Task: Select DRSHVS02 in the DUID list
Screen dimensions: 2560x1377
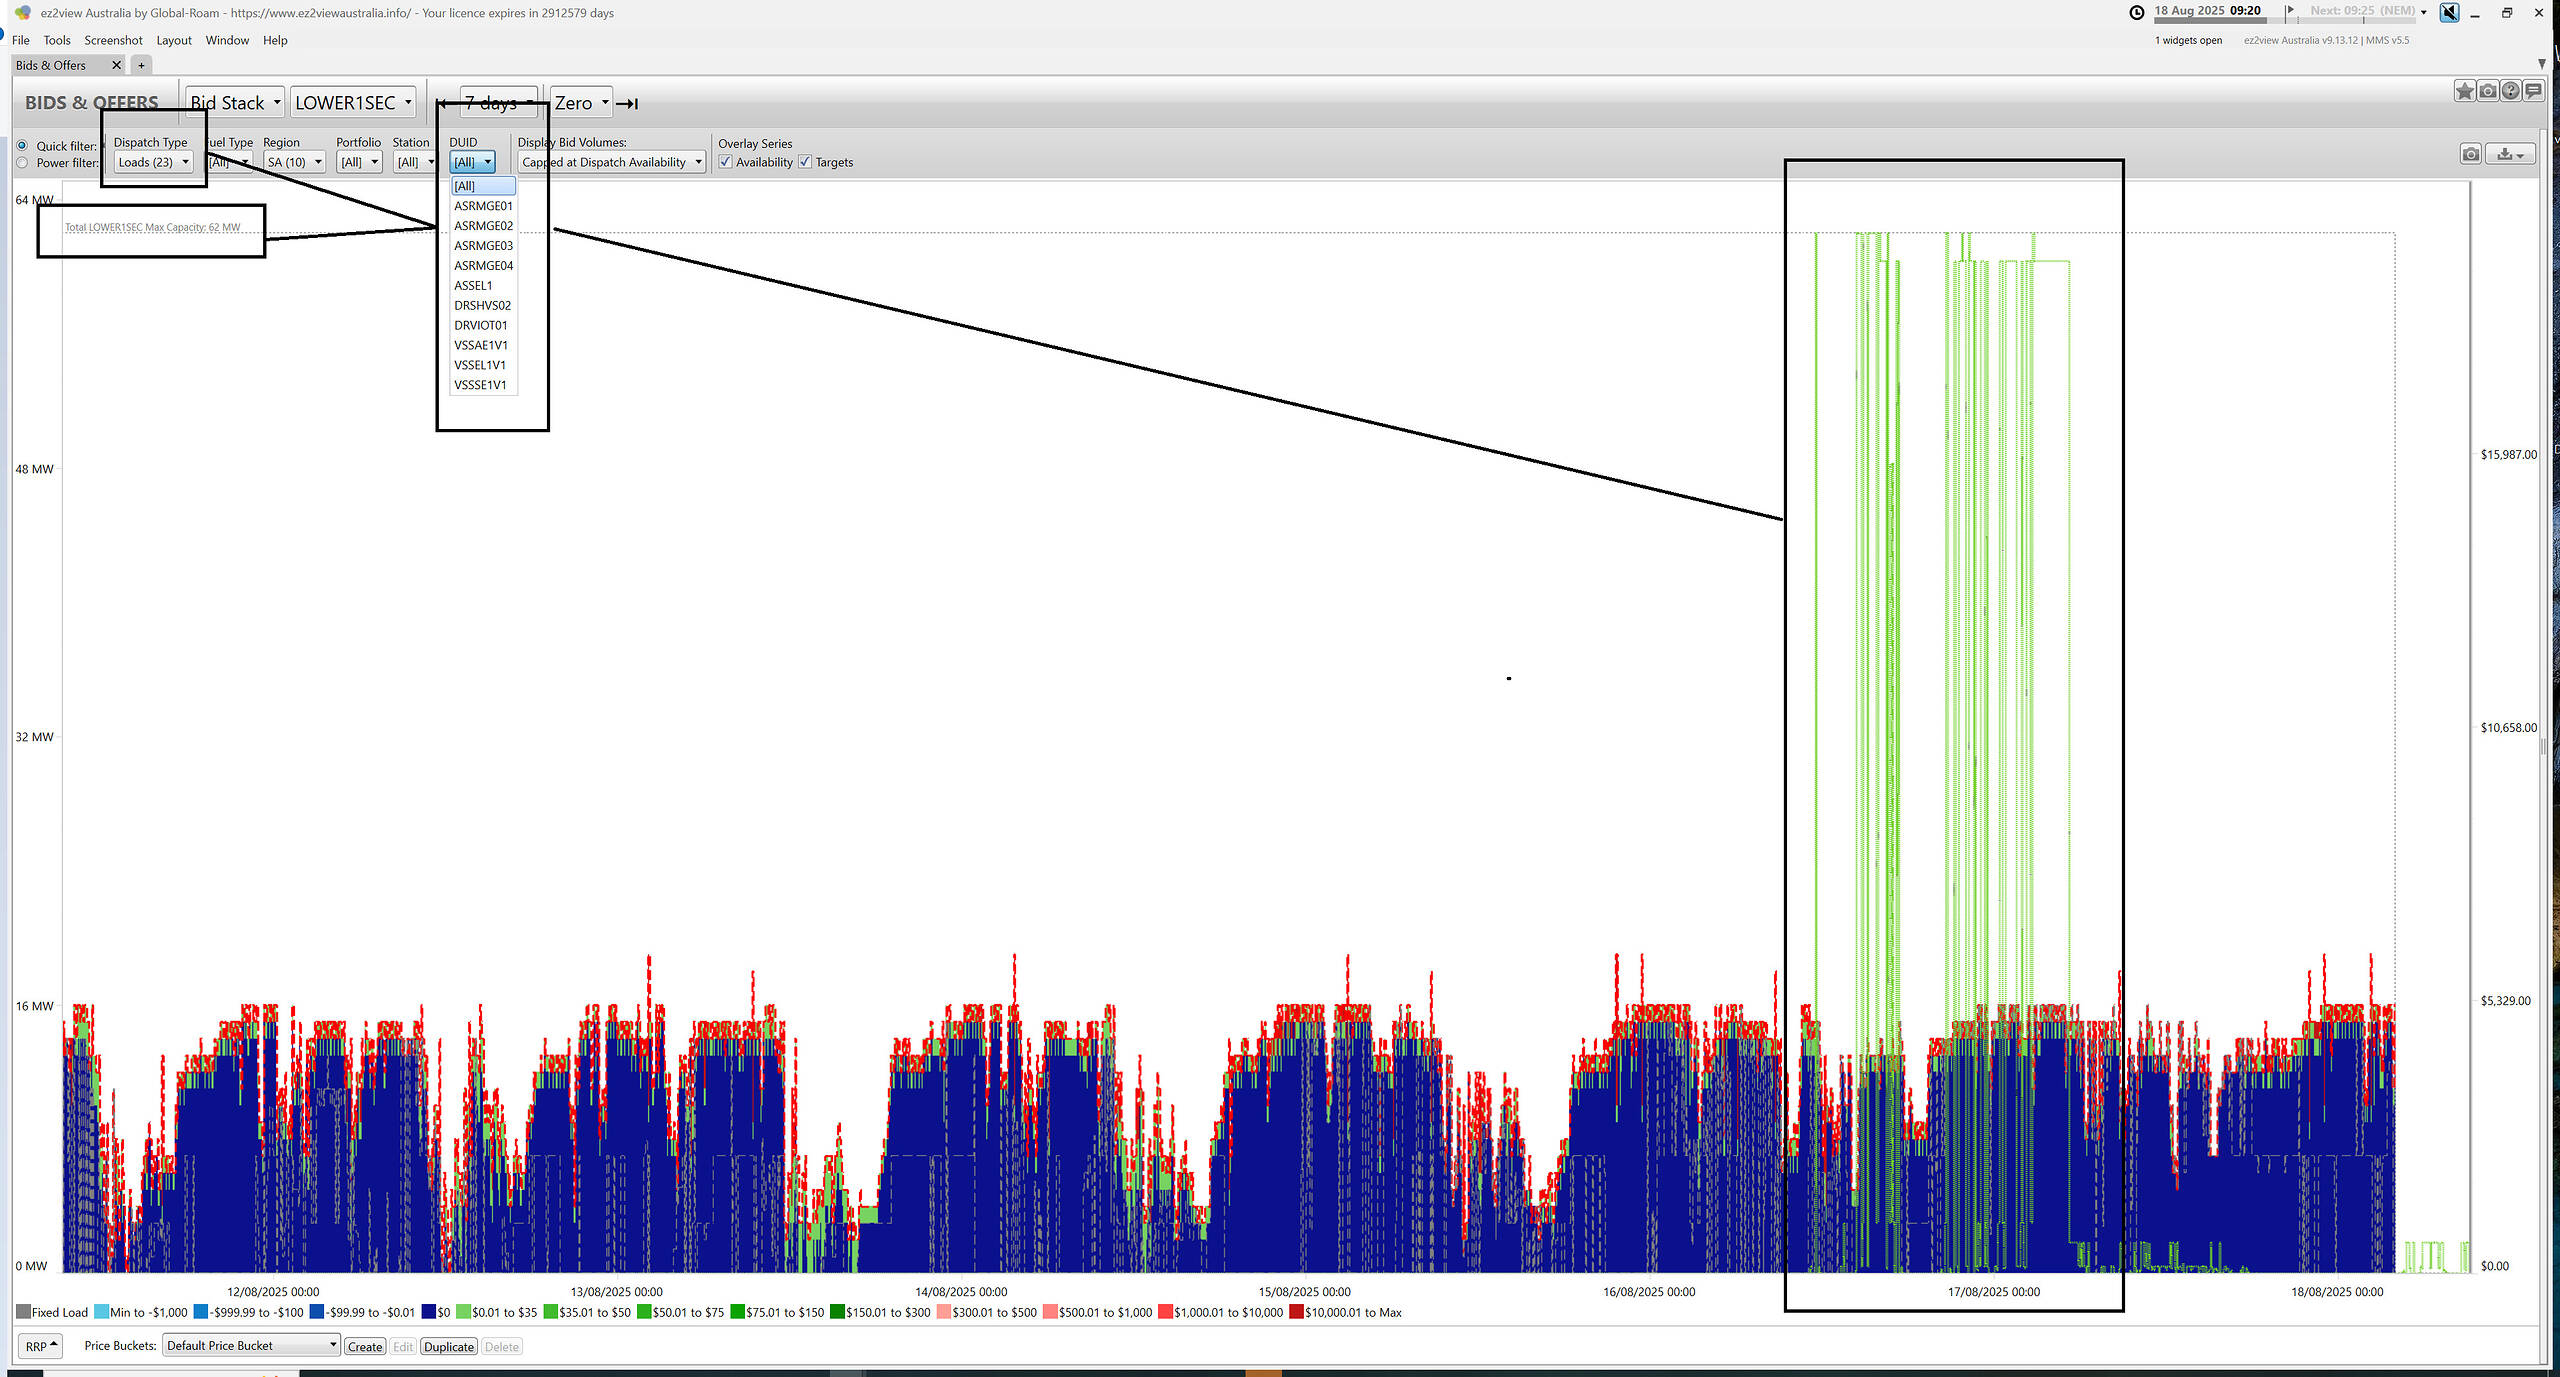Action: point(483,306)
